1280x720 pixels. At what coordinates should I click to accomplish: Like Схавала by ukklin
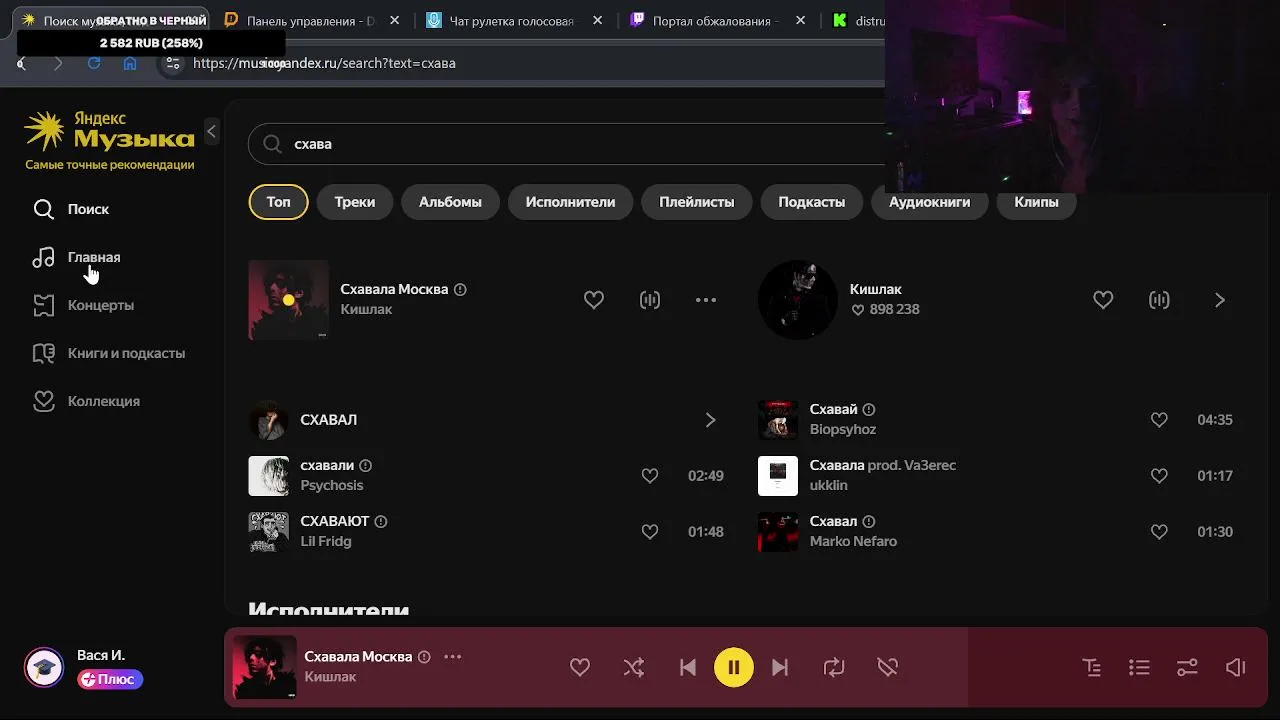[1159, 476]
